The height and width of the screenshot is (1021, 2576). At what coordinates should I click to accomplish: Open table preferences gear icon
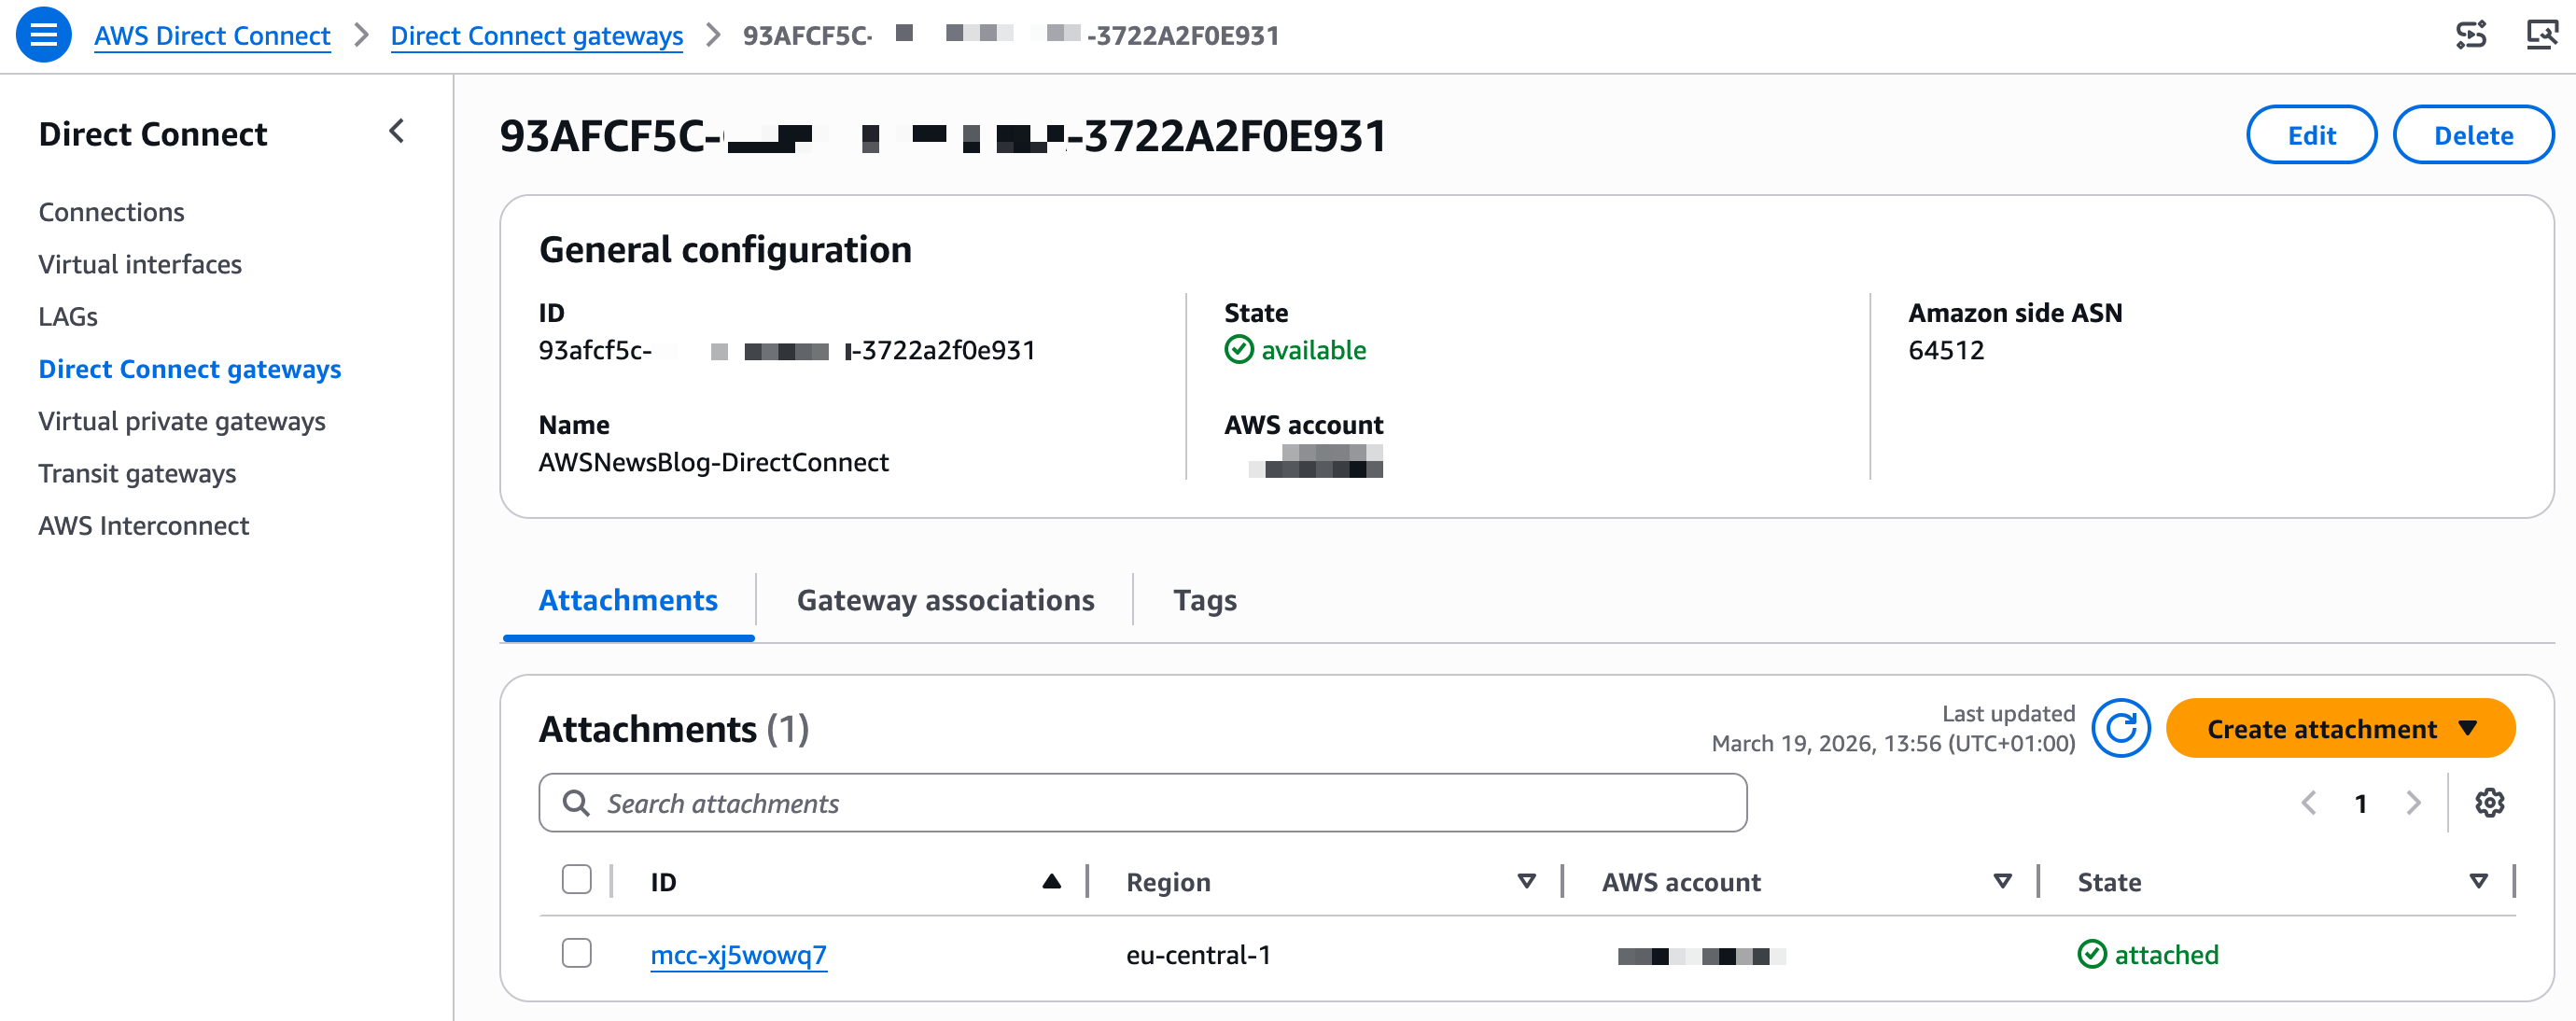2488,802
